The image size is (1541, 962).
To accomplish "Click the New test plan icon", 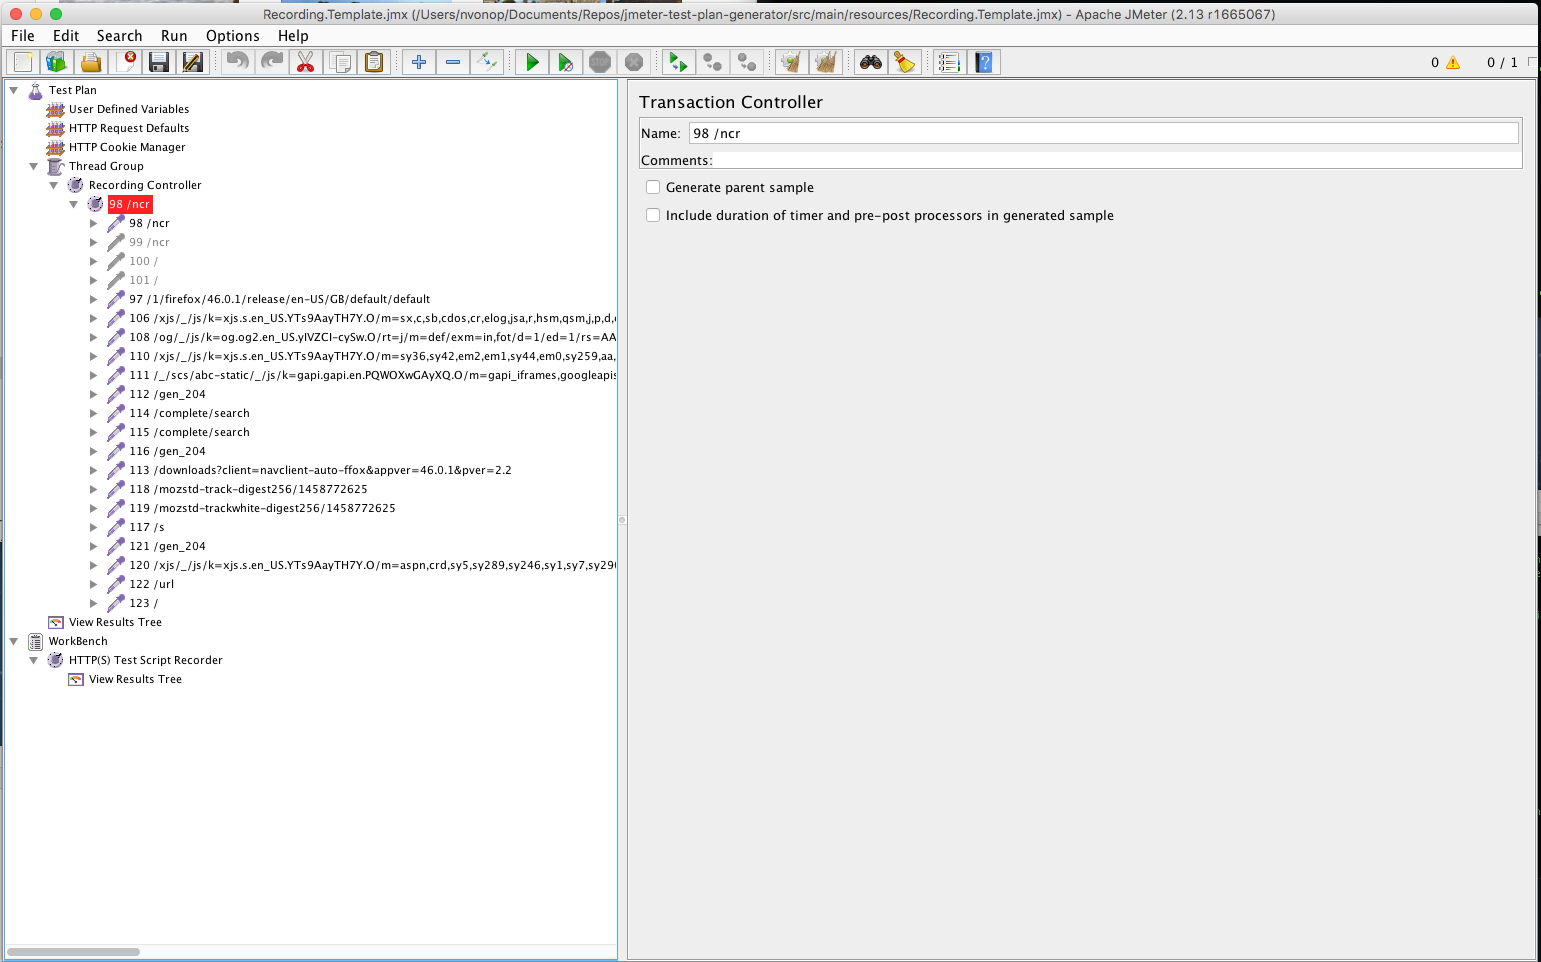I will (x=23, y=62).
